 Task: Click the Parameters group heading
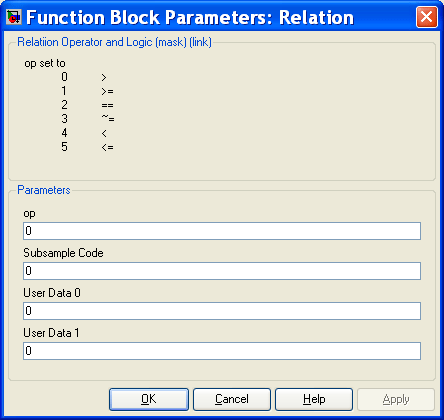(x=44, y=190)
